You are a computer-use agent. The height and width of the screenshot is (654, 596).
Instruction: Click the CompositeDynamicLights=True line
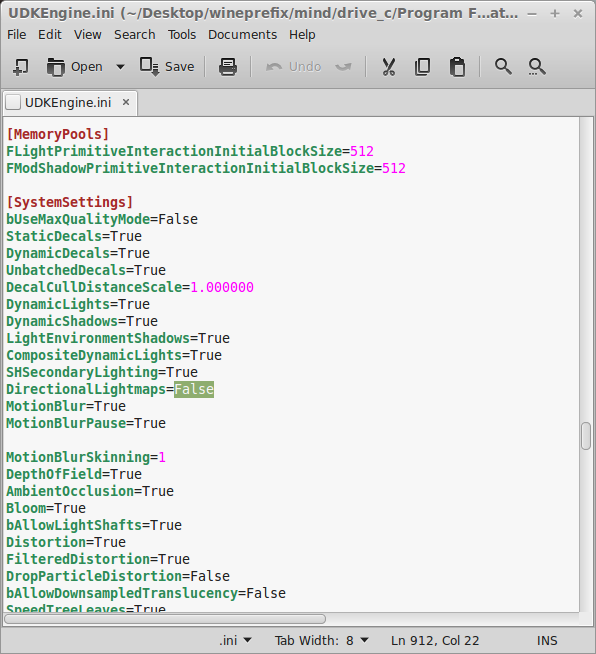click(x=114, y=355)
